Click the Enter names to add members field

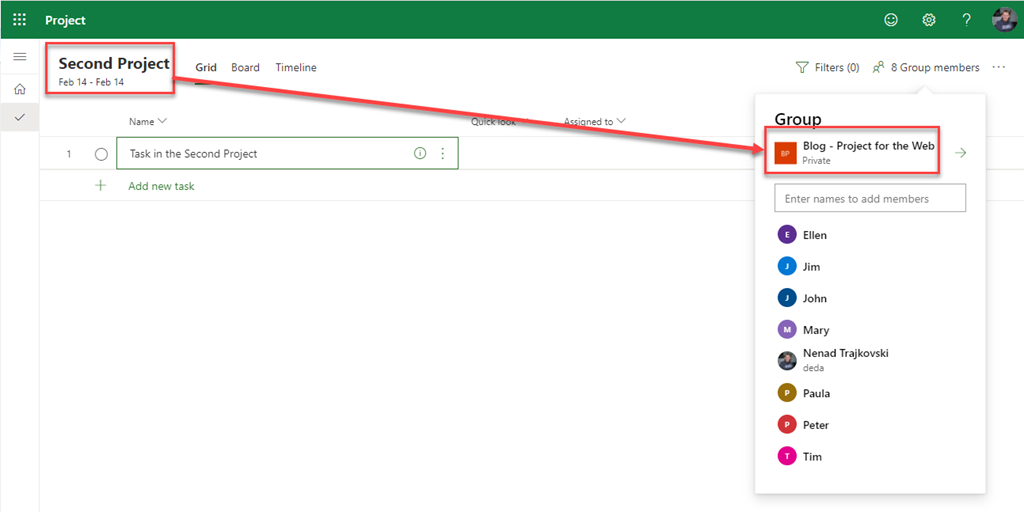870,198
